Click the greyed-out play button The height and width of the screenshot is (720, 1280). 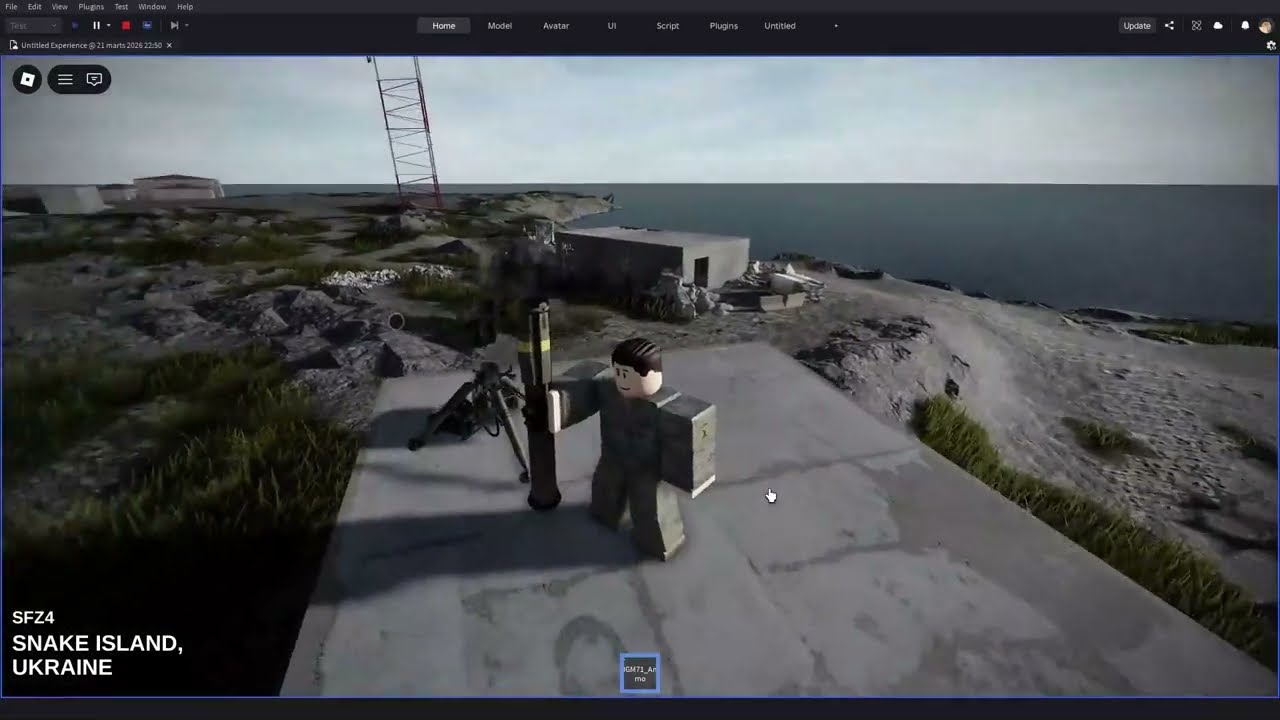74,25
